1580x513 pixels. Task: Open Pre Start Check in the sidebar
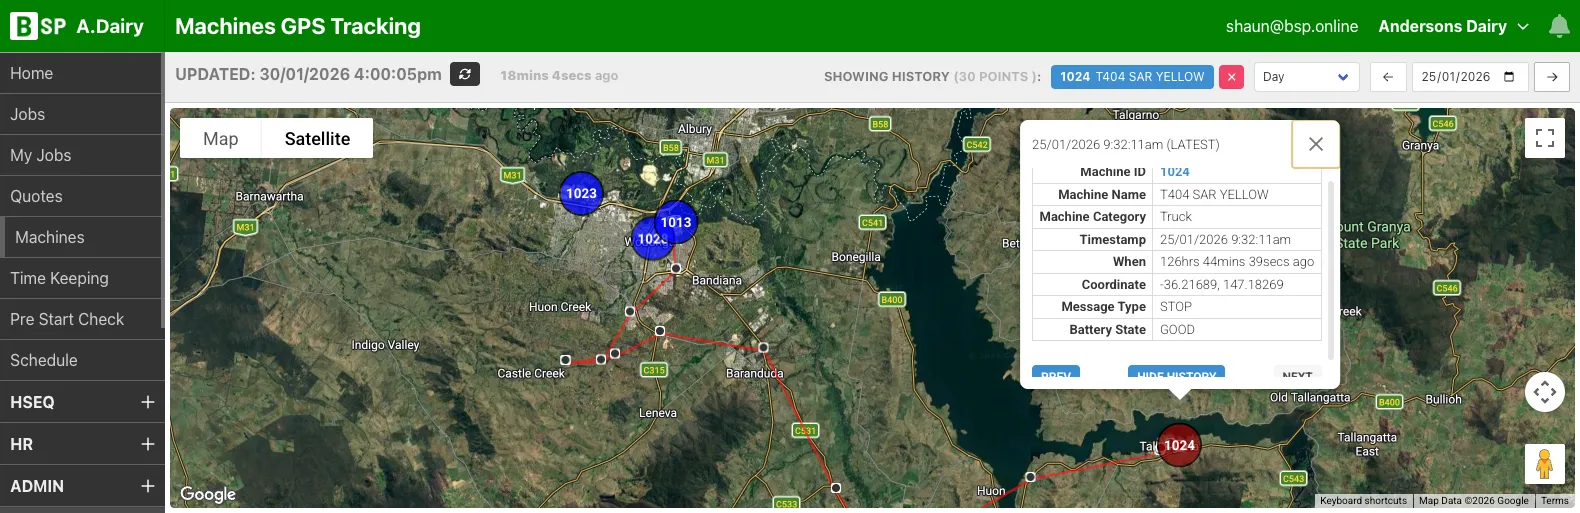pyautogui.click(x=81, y=319)
